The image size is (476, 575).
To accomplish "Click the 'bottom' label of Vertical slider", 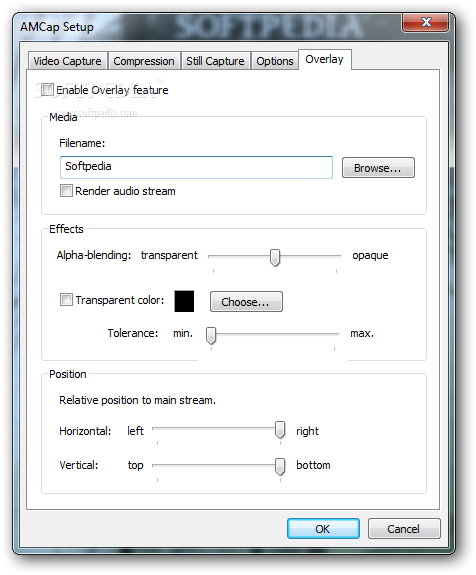I will 313,465.
